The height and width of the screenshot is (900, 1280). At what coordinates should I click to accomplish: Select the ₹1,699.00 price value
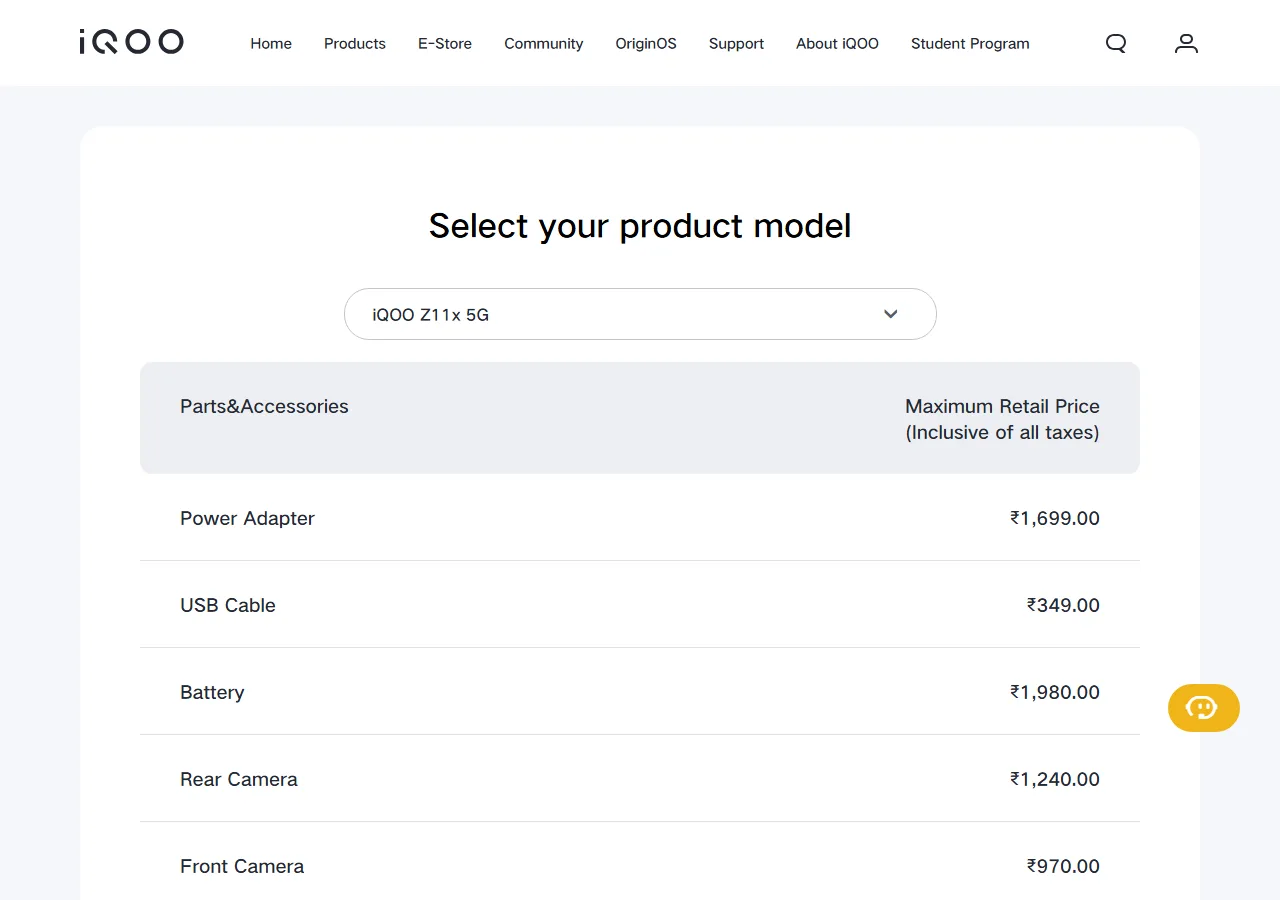(1055, 518)
